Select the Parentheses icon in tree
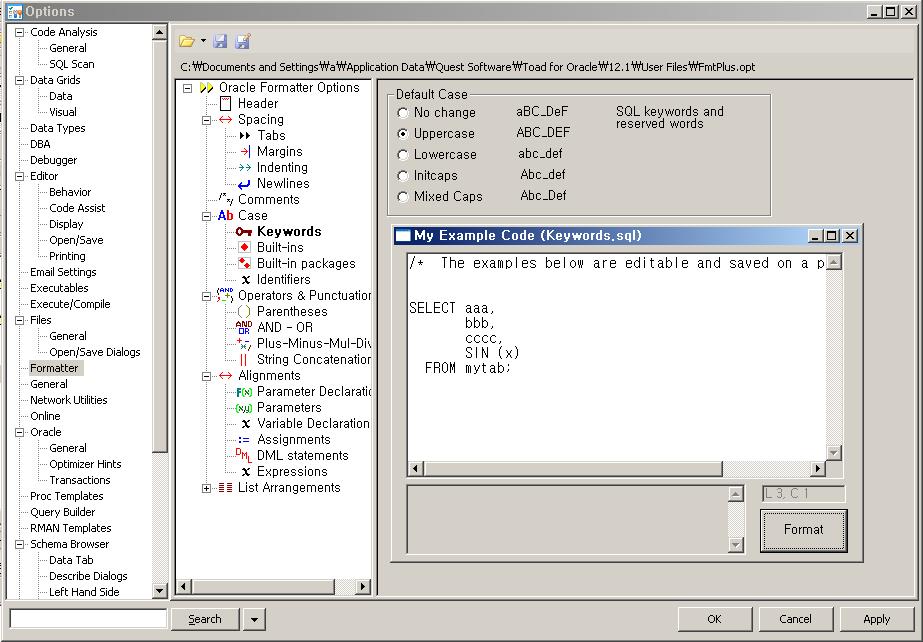This screenshot has height=642, width=923. [244, 312]
